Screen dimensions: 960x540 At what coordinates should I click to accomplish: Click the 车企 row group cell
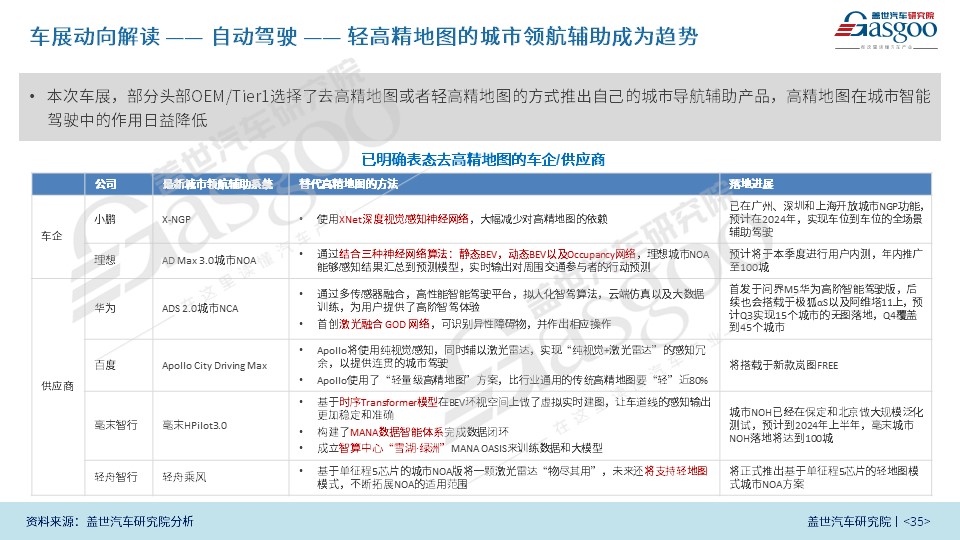coord(51,237)
